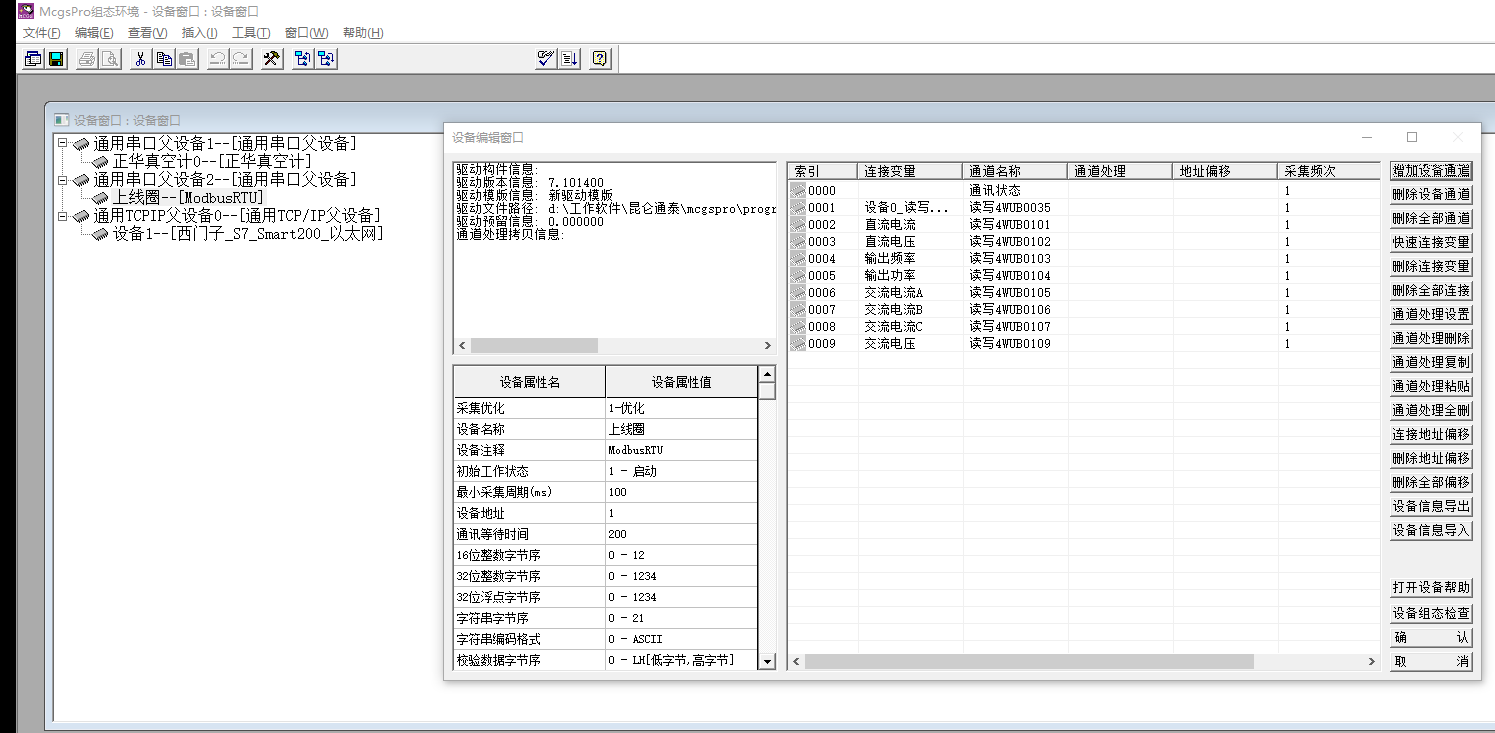1495x733 pixels.
Task: Click the checkmark verify icon in toolbar
Action: tap(545, 59)
